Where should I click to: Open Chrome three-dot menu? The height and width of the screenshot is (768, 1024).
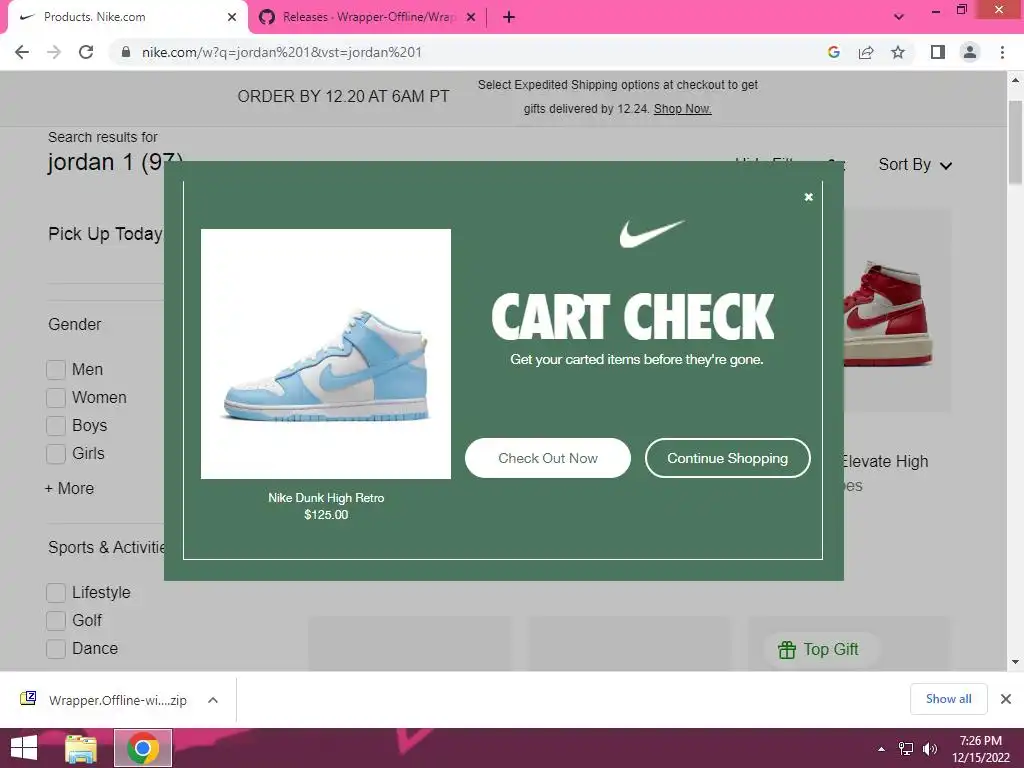click(1002, 52)
